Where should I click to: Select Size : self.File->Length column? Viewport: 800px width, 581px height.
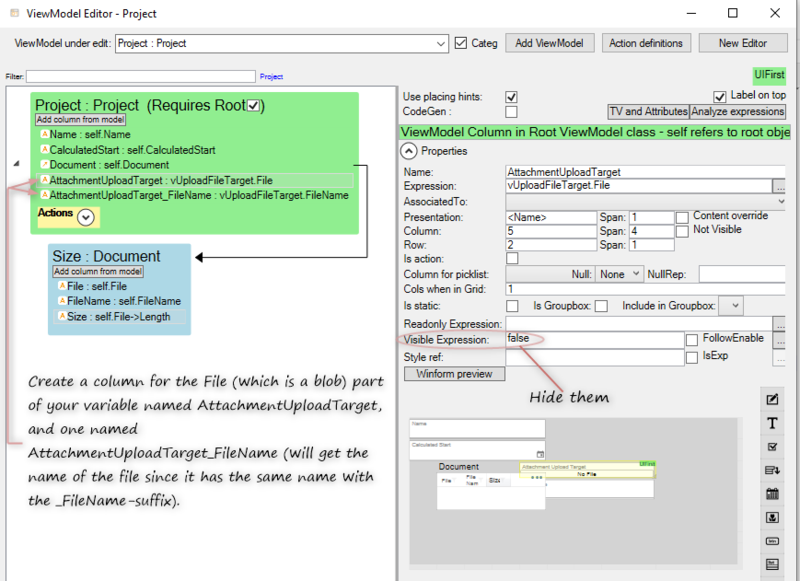point(118,317)
